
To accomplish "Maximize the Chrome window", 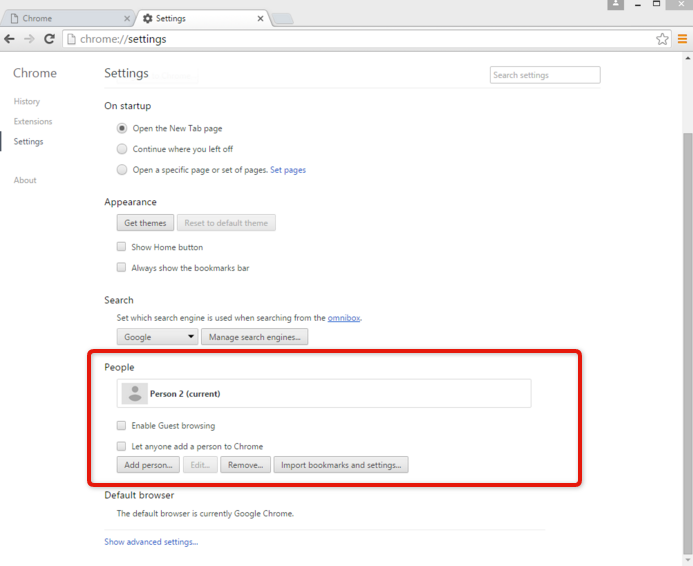I will pos(656,4).
